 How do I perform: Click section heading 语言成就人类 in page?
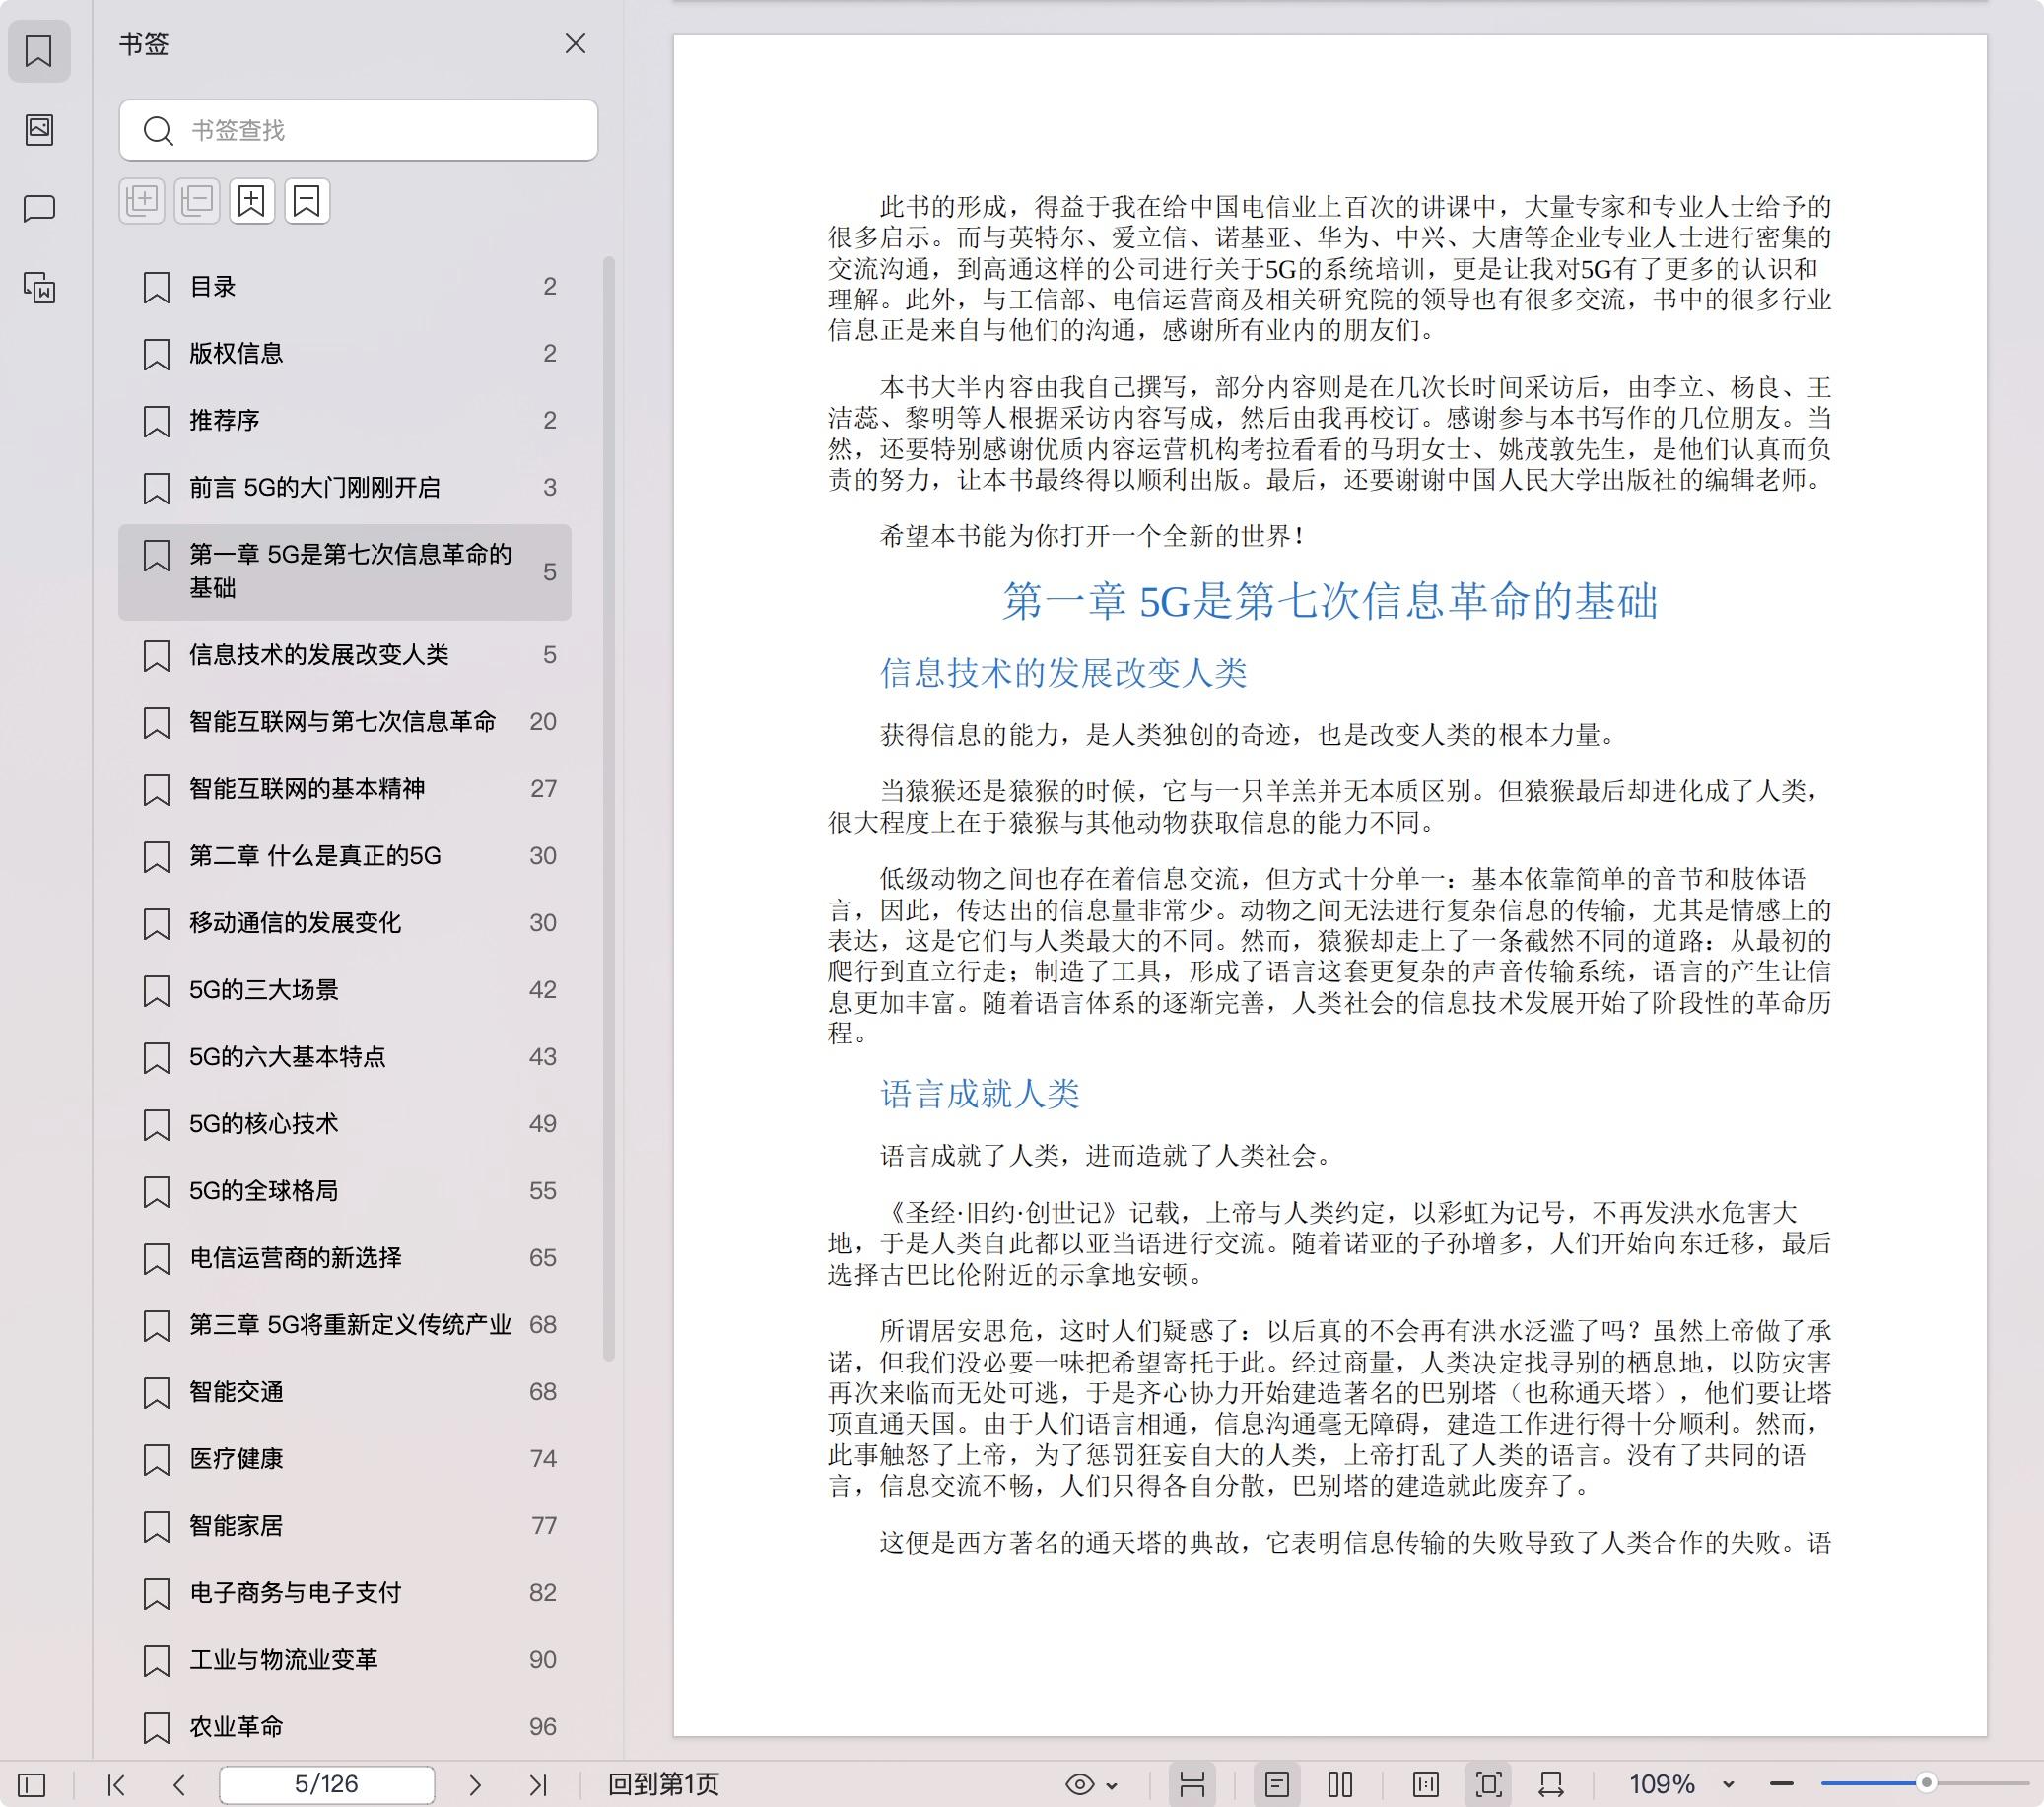[x=980, y=1094]
